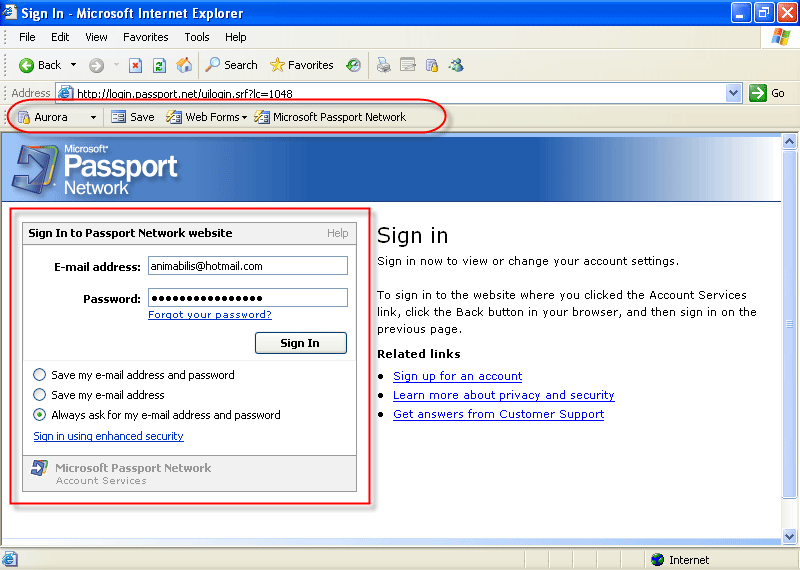Open the View menu
Image resolution: width=800 pixels, height=570 pixels.
tap(96, 37)
